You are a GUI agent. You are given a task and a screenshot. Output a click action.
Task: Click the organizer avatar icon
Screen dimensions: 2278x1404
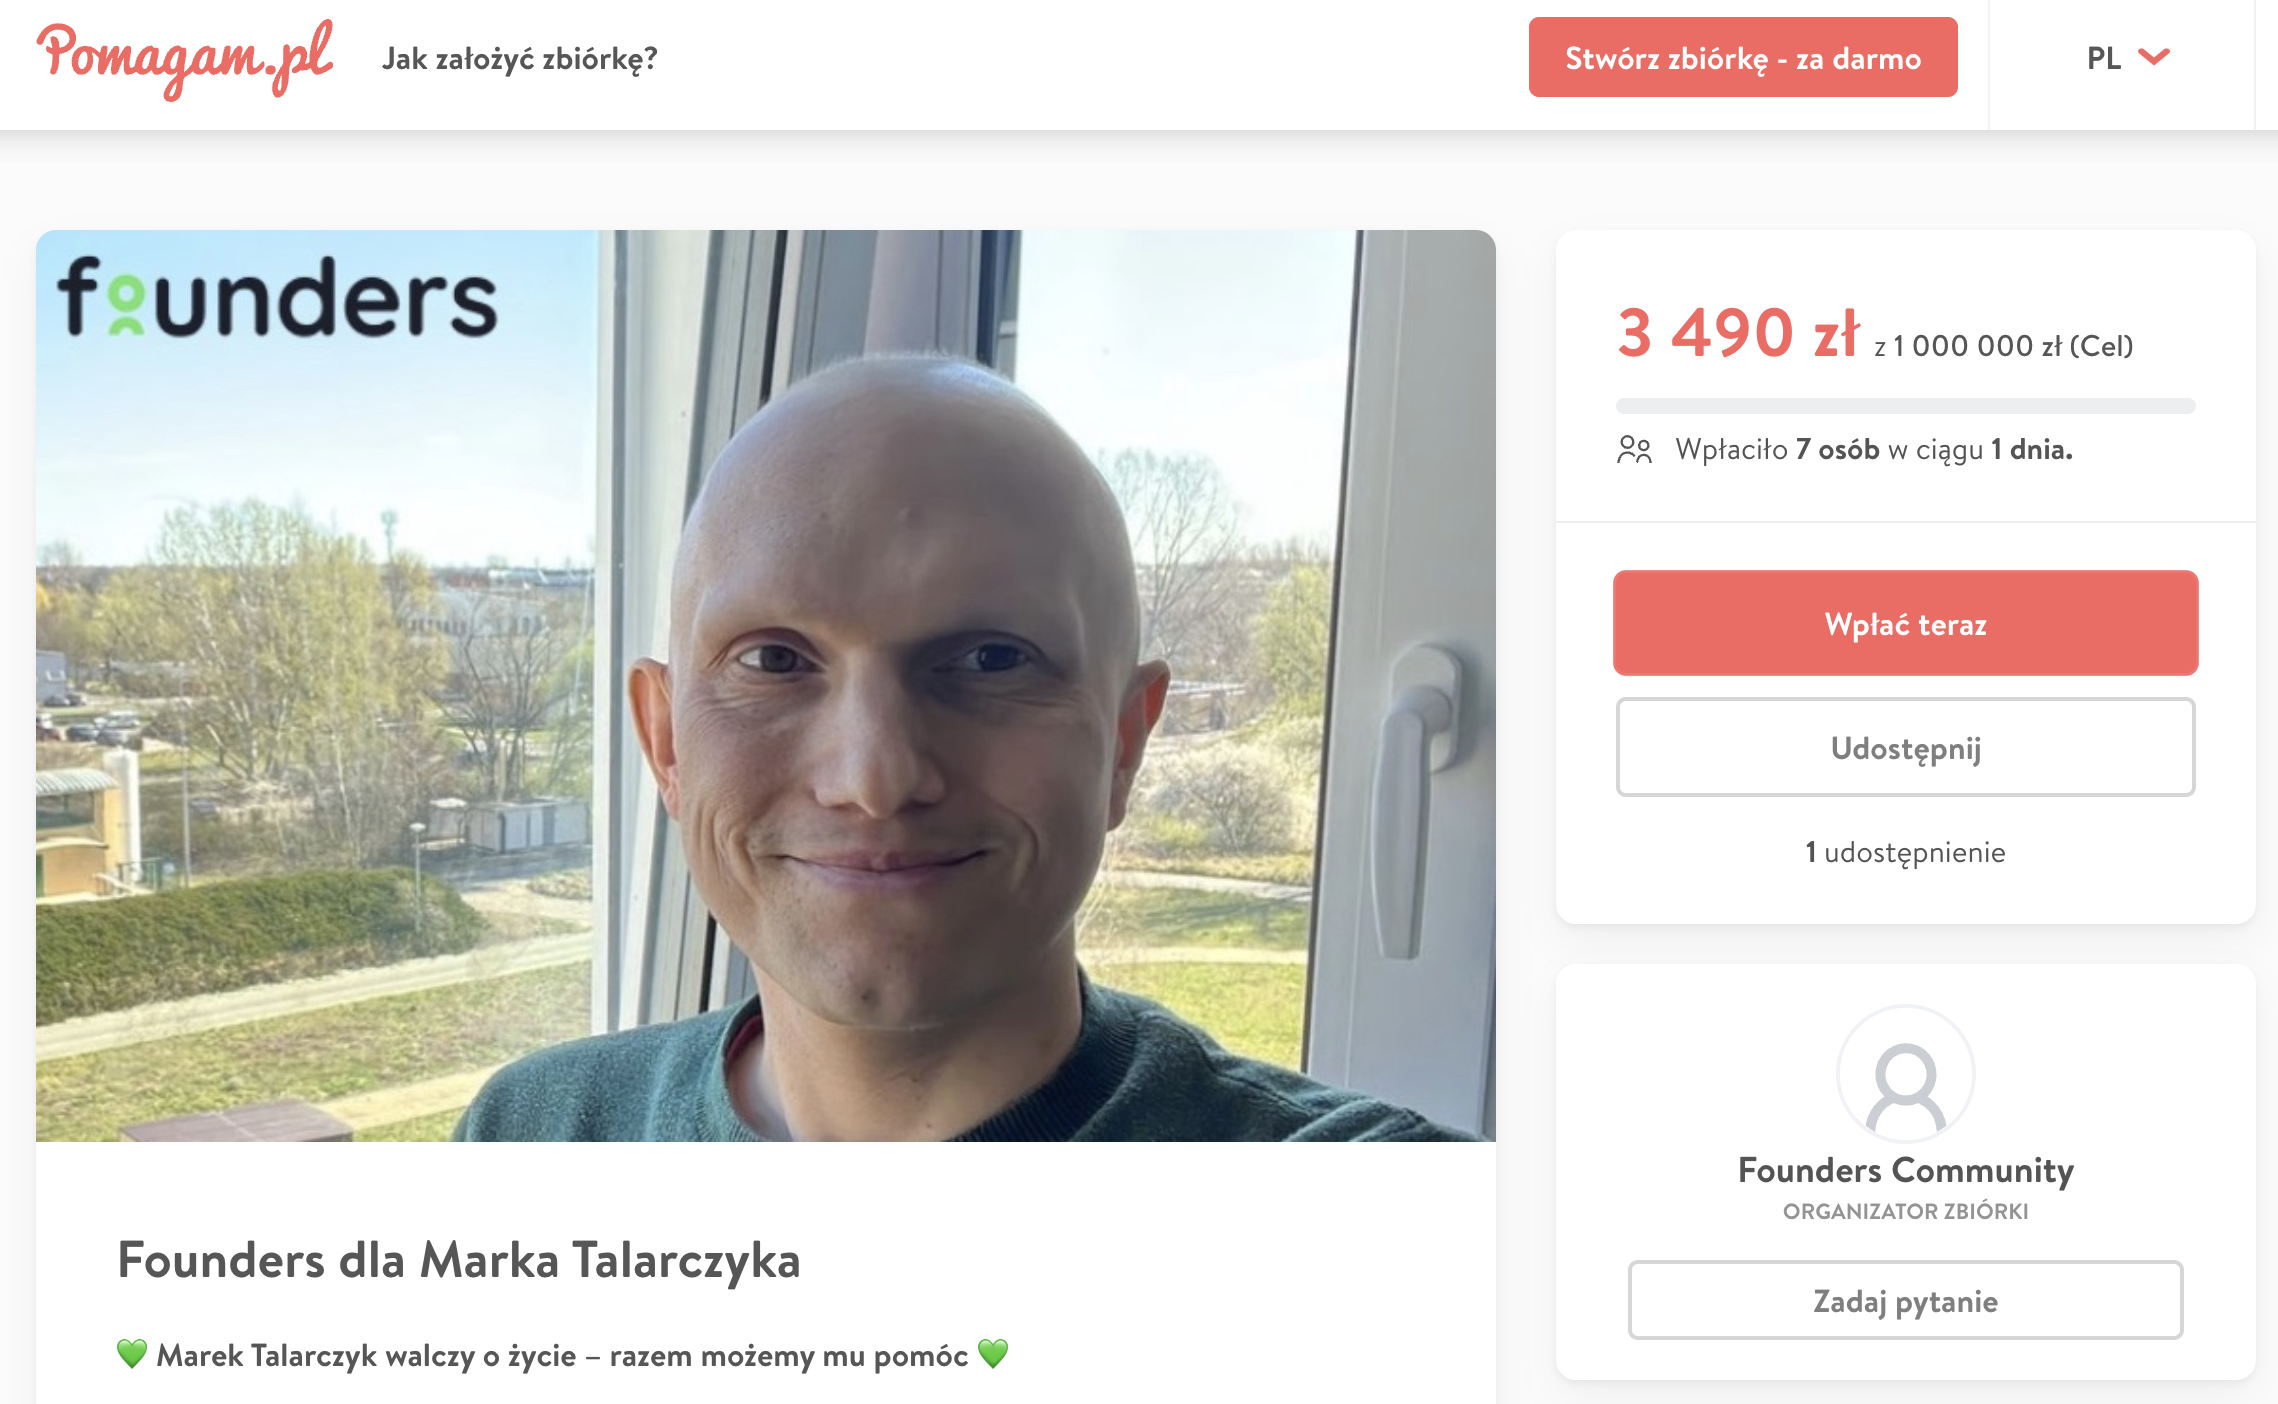[x=1906, y=1074]
